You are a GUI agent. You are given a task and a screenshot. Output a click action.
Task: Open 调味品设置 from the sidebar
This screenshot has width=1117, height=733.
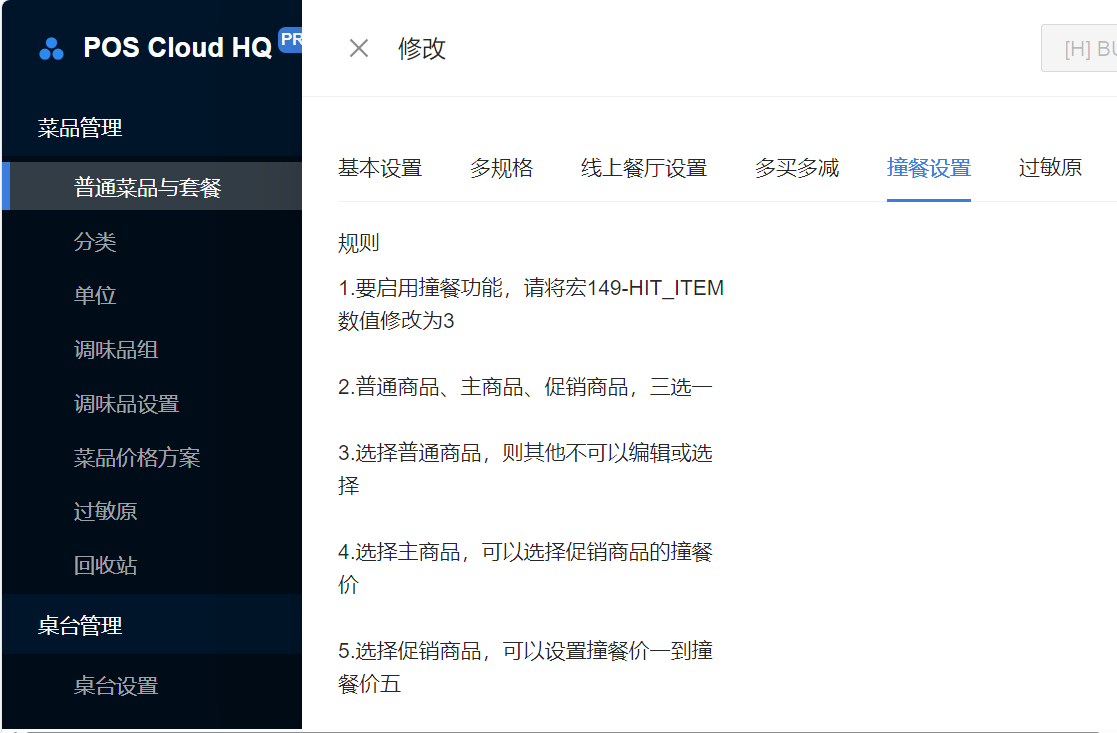pos(126,404)
